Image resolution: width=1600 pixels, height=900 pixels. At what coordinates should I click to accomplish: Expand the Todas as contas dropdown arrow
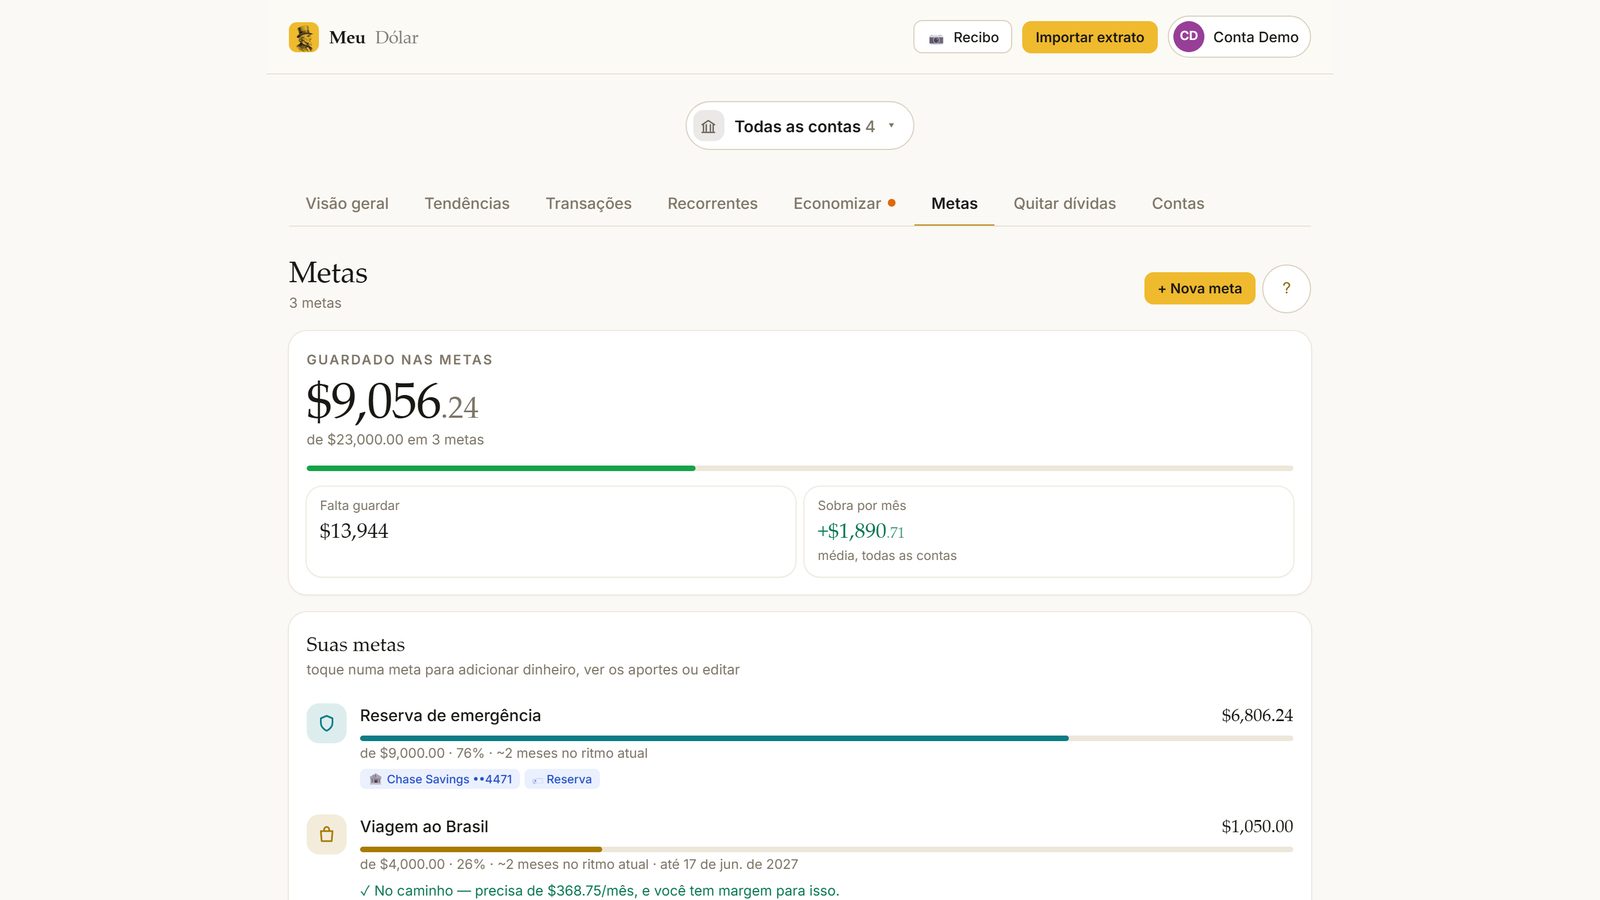[891, 126]
